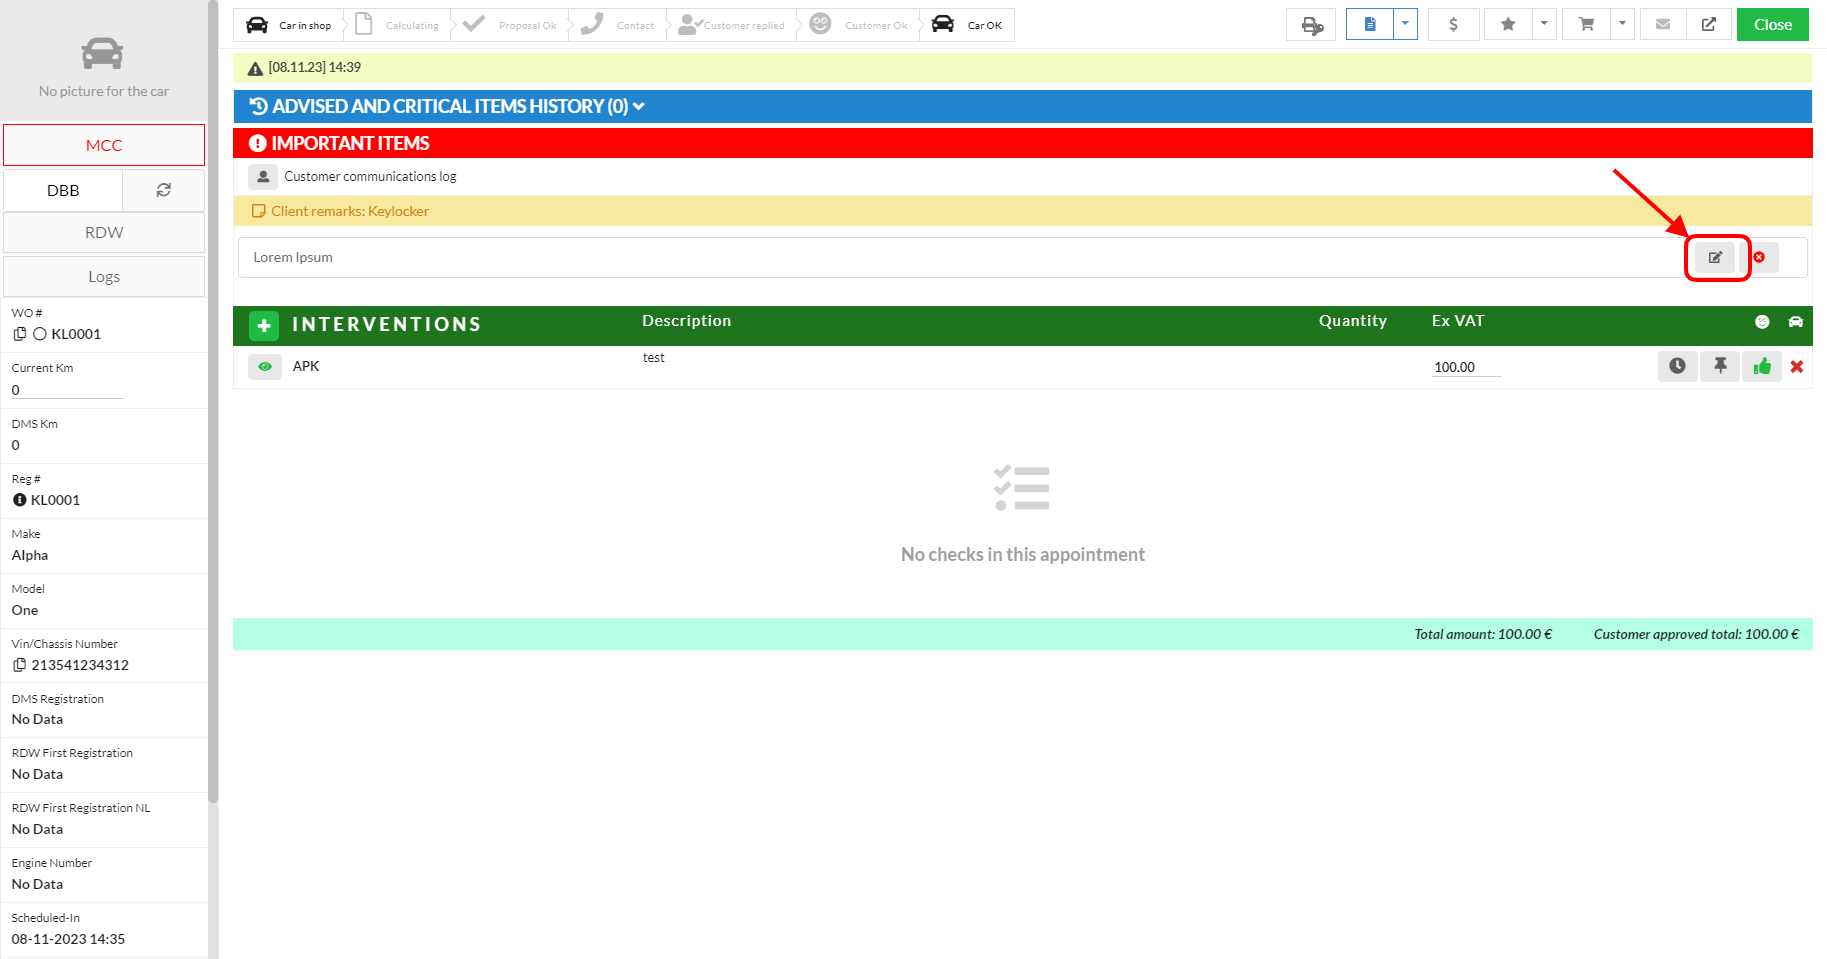The image size is (1827, 959).
Task: Toggle visibility eye of APK intervention
Action: point(265,367)
